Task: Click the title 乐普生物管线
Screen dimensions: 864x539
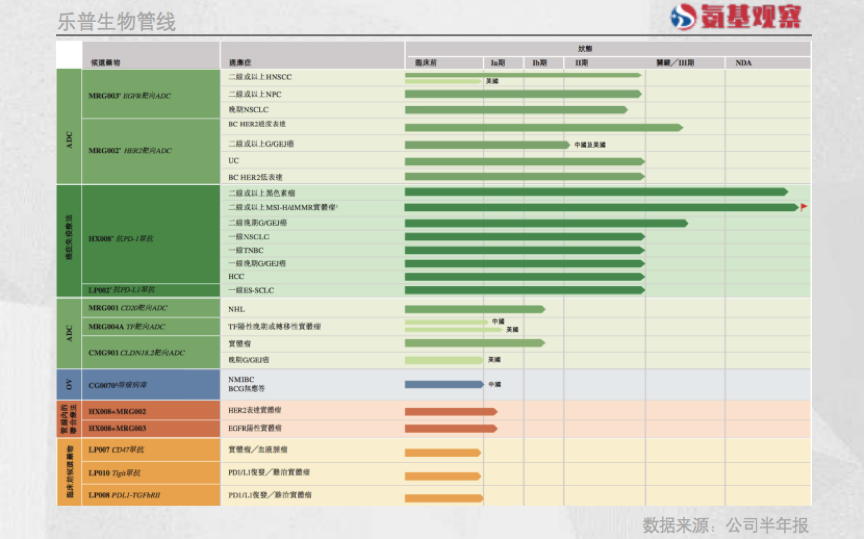Action: click(116, 22)
